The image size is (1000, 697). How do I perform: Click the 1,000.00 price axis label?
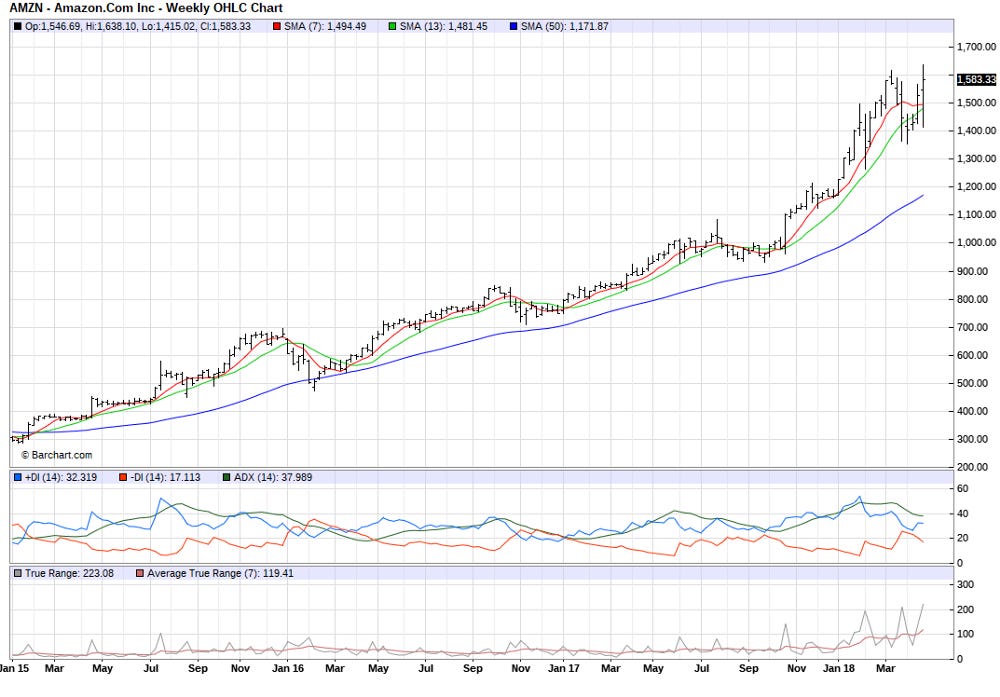[x=977, y=243]
